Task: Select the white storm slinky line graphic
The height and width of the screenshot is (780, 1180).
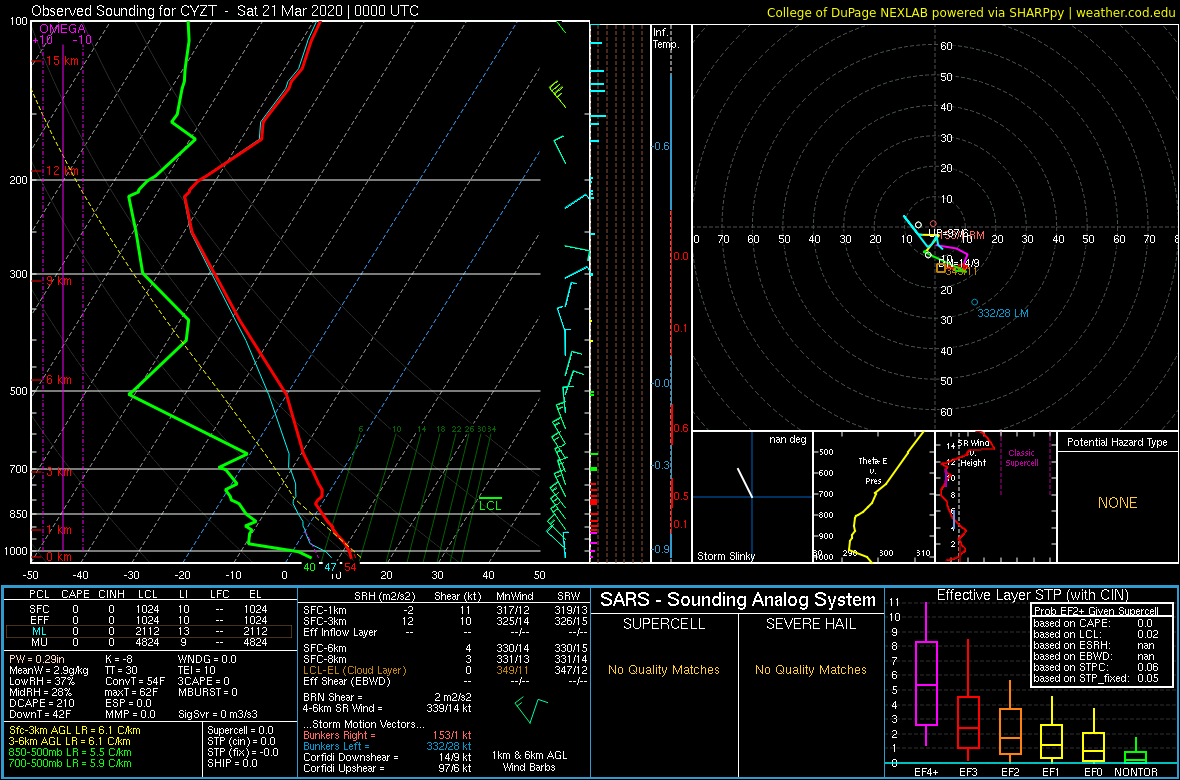Action: 745,483
